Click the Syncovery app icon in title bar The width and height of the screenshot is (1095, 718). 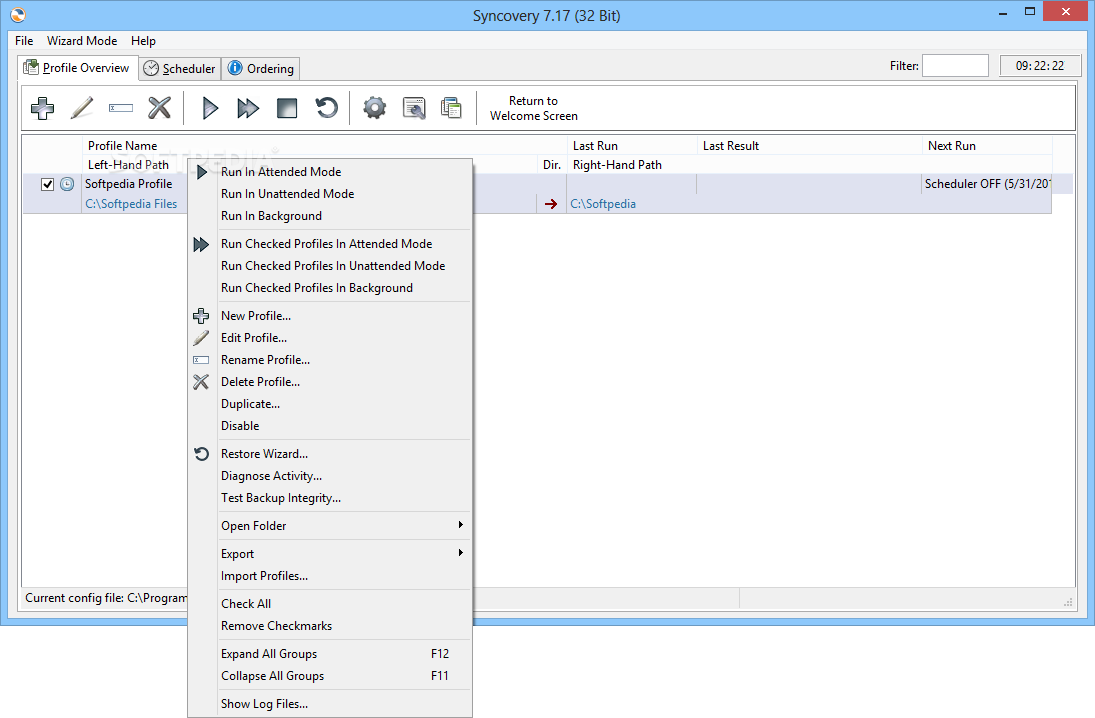(18, 15)
